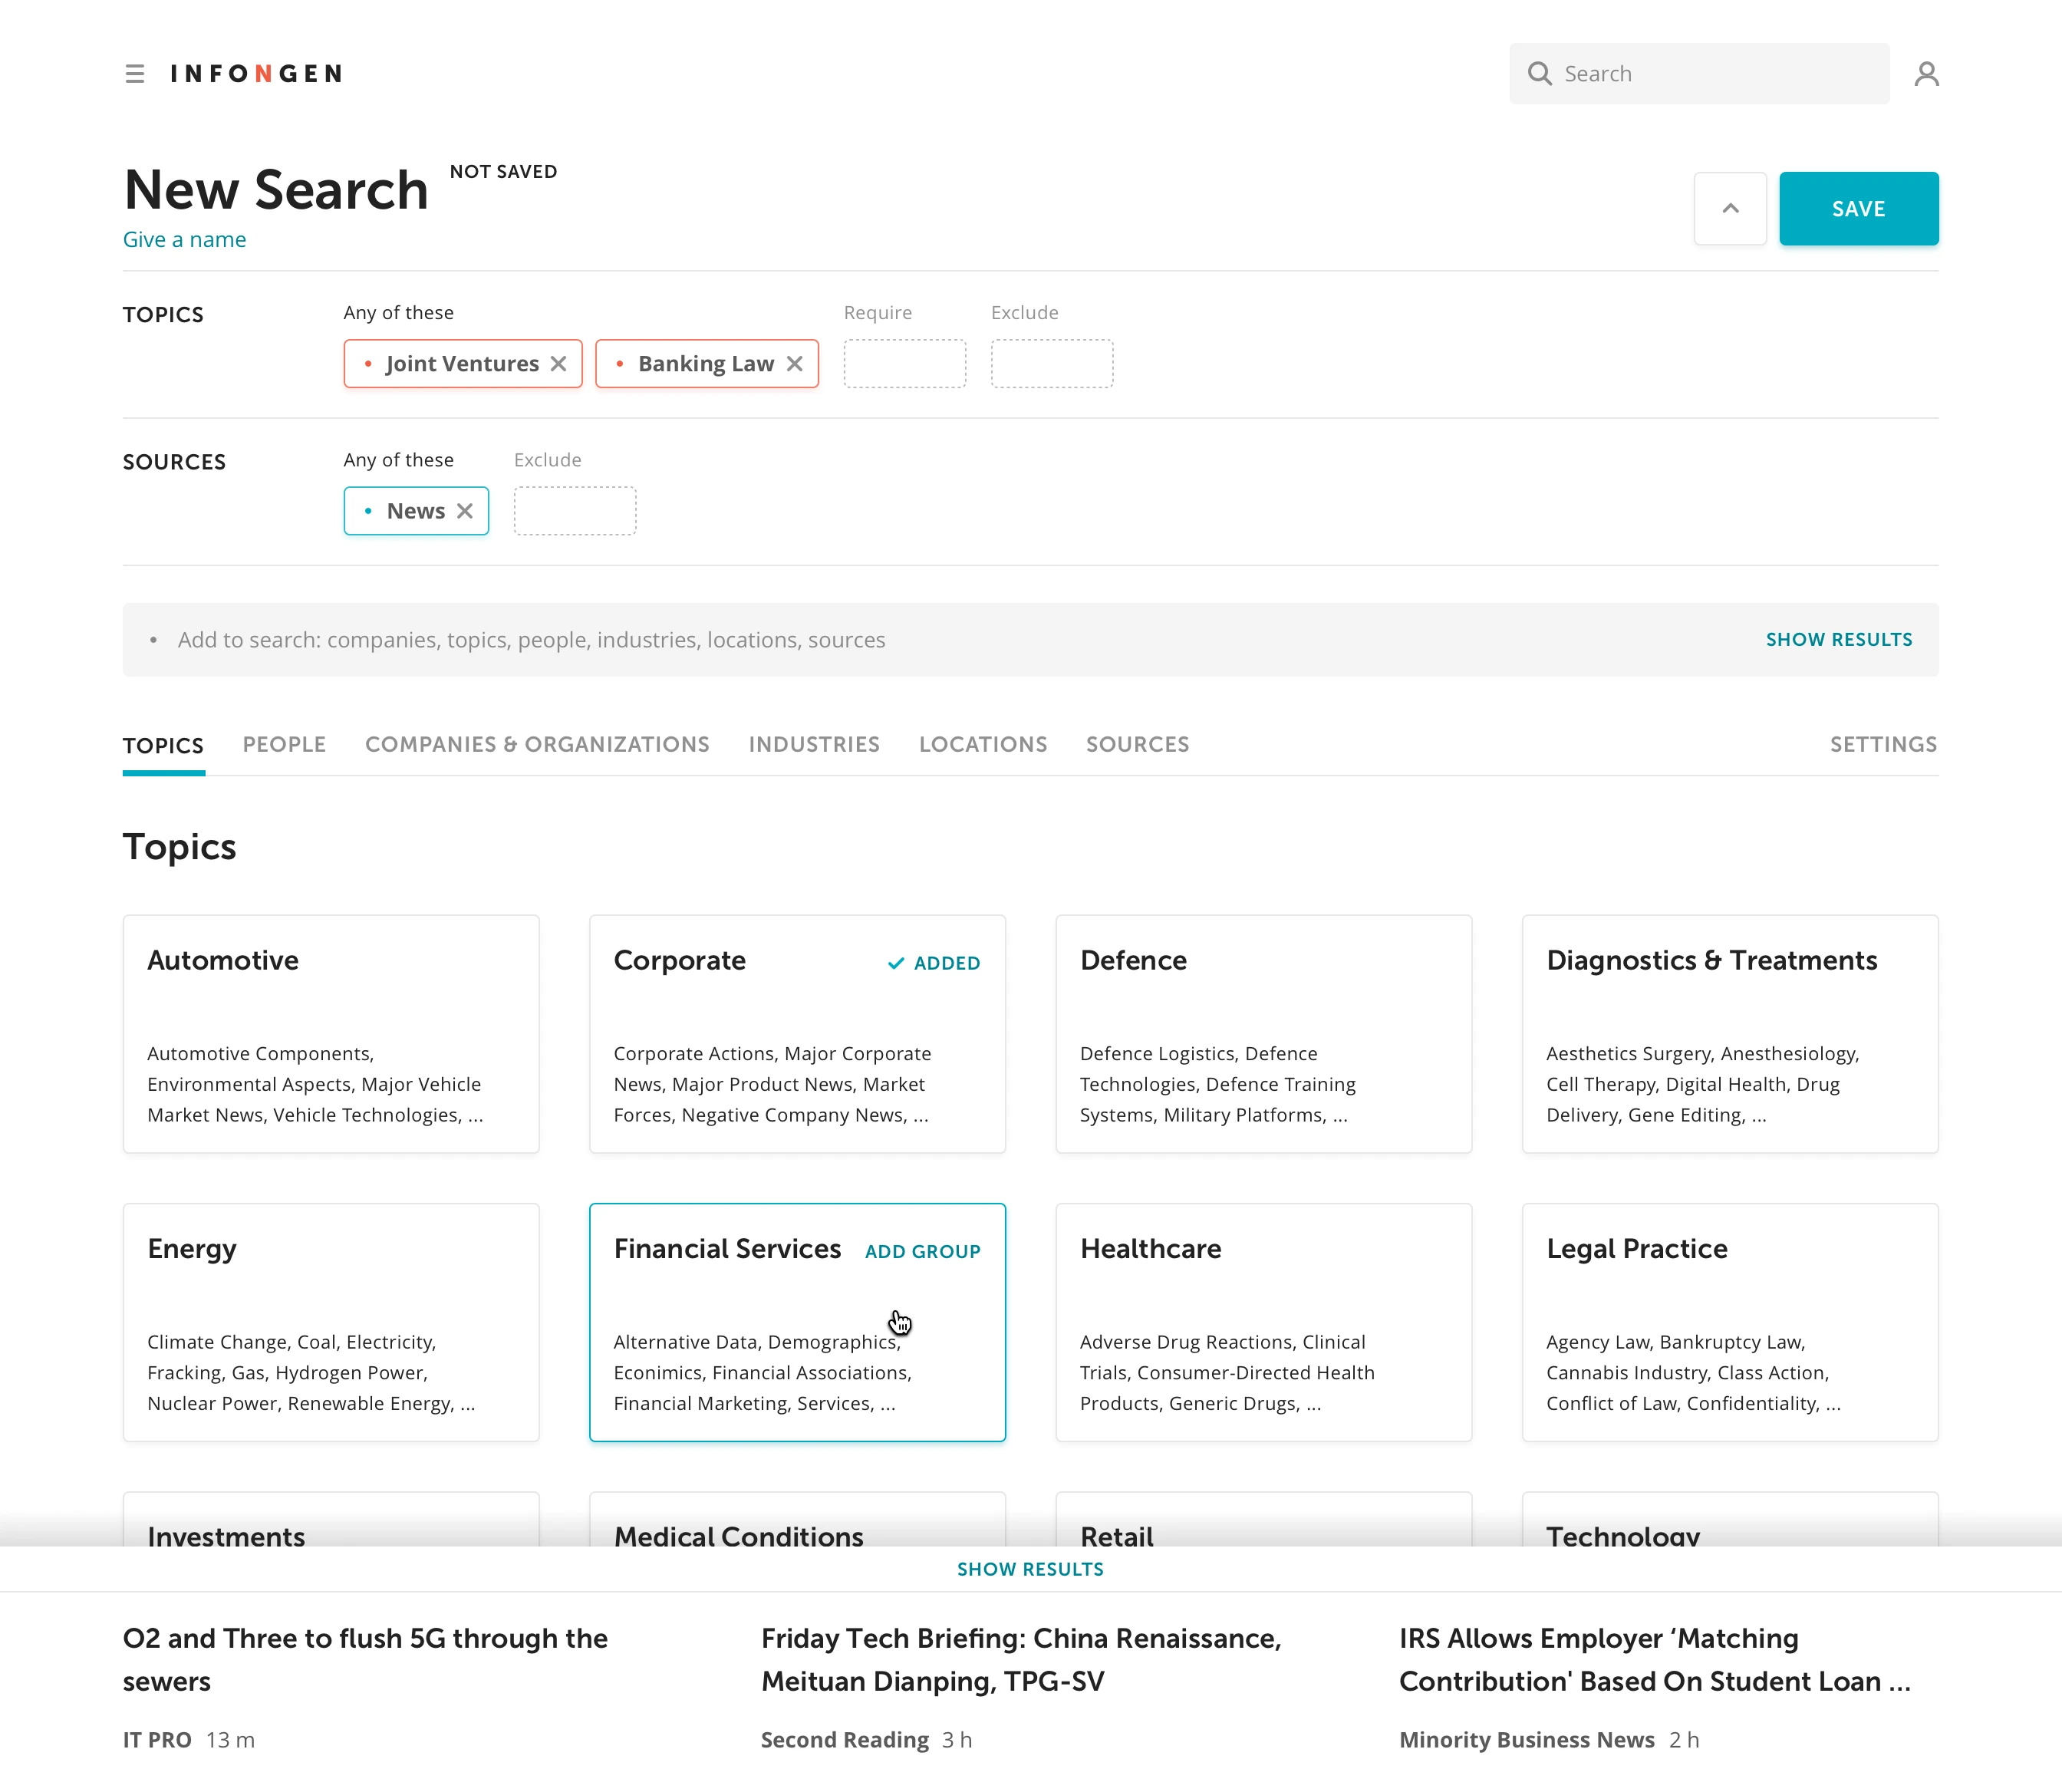Remove the Banking Law topic chip

[795, 363]
